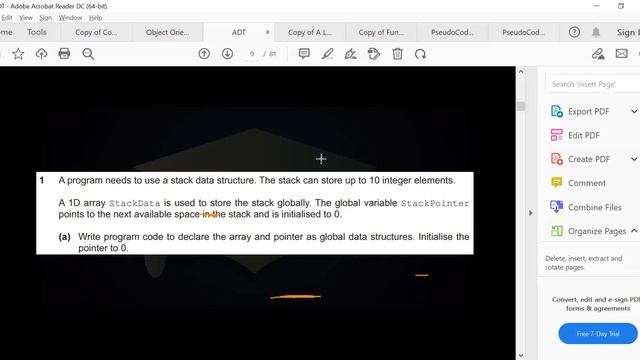The height and width of the screenshot is (360, 640).
Task: Expand the Create PDF options chevron
Action: [634, 159]
